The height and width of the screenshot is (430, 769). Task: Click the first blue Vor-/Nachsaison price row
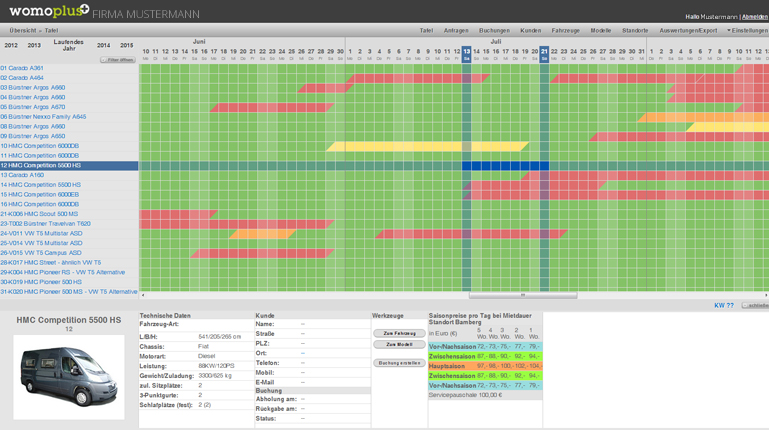(x=486, y=347)
